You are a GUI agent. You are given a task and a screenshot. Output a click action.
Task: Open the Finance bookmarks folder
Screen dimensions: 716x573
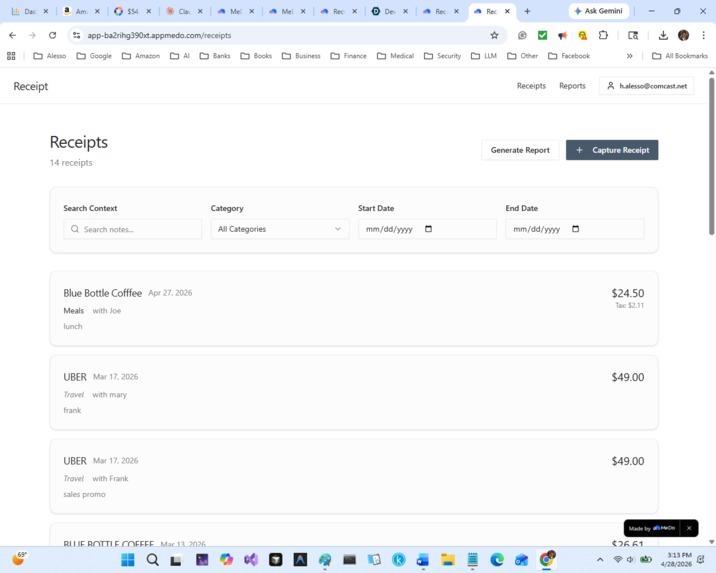[349, 56]
